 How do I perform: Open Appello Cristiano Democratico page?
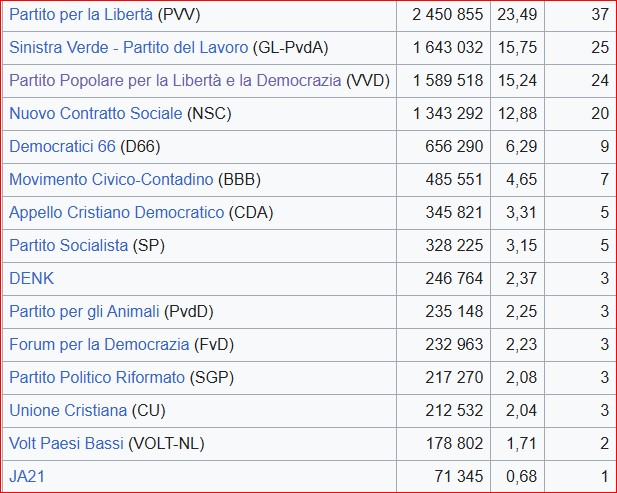click(117, 213)
